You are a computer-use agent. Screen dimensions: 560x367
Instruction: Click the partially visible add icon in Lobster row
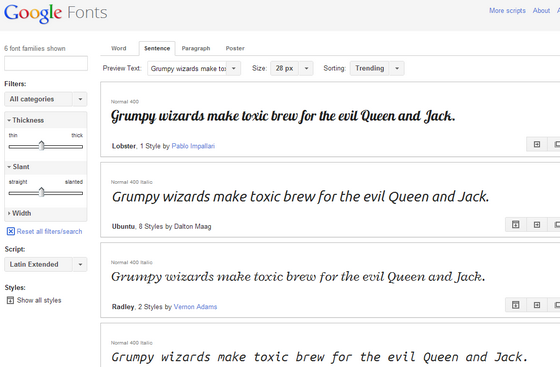tap(556, 144)
